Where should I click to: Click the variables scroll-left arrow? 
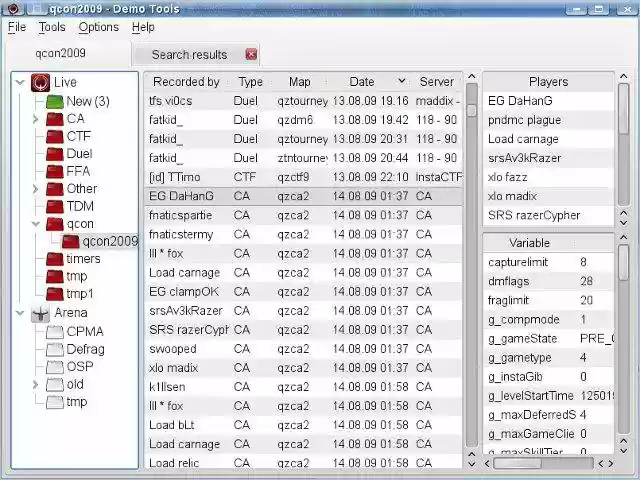[x=487, y=464]
